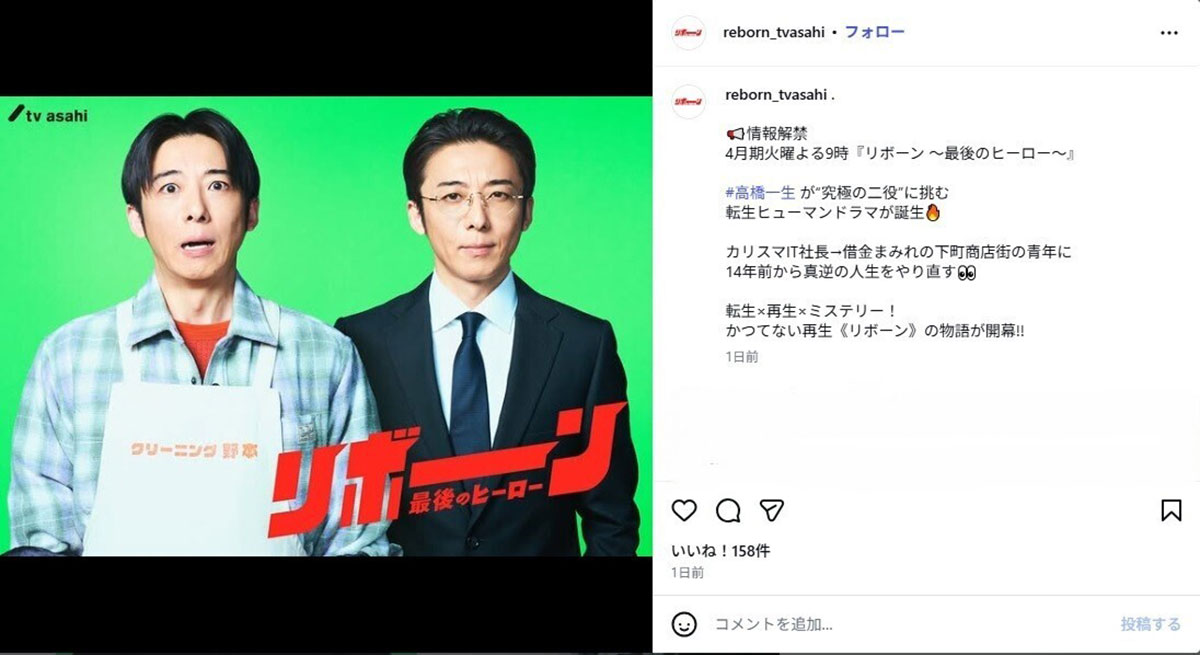
Task: Open reborn_tvasahi username in the header
Action: 774,32
